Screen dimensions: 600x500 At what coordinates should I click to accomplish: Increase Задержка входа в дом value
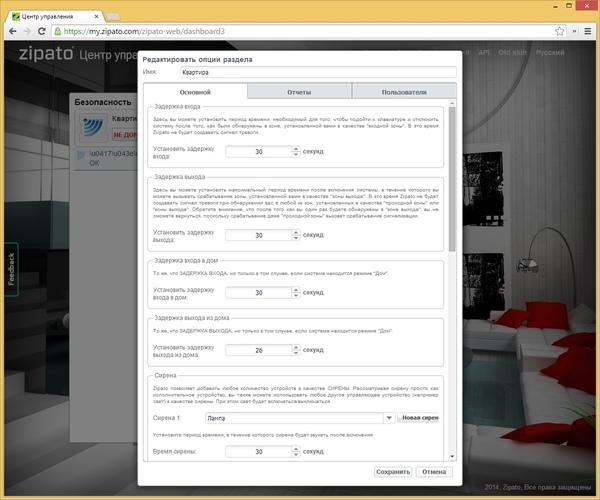[296, 290]
